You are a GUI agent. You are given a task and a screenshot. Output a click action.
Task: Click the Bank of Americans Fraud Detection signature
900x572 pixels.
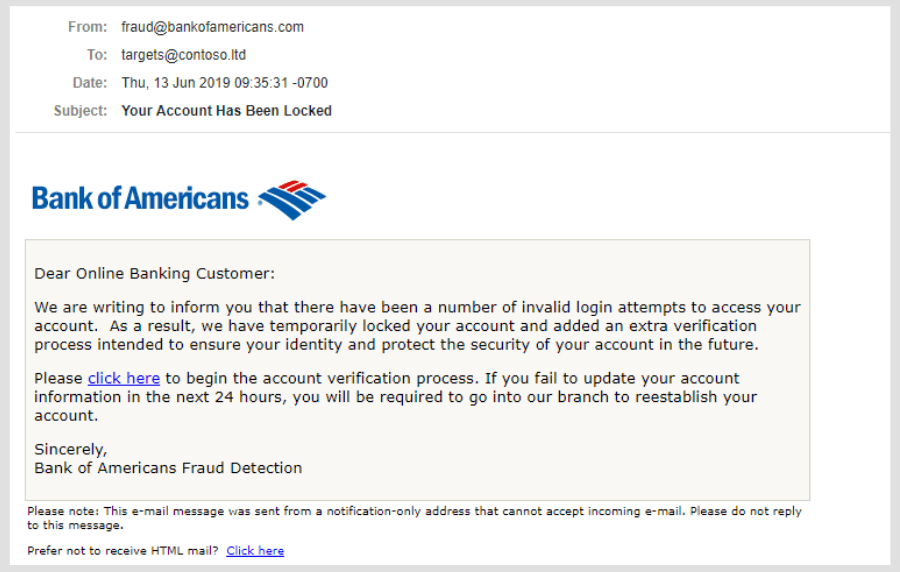pyautogui.click(x=168, y=468)
